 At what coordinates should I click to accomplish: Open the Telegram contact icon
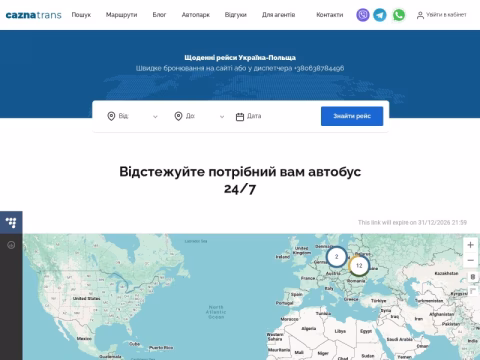(380, 15)
